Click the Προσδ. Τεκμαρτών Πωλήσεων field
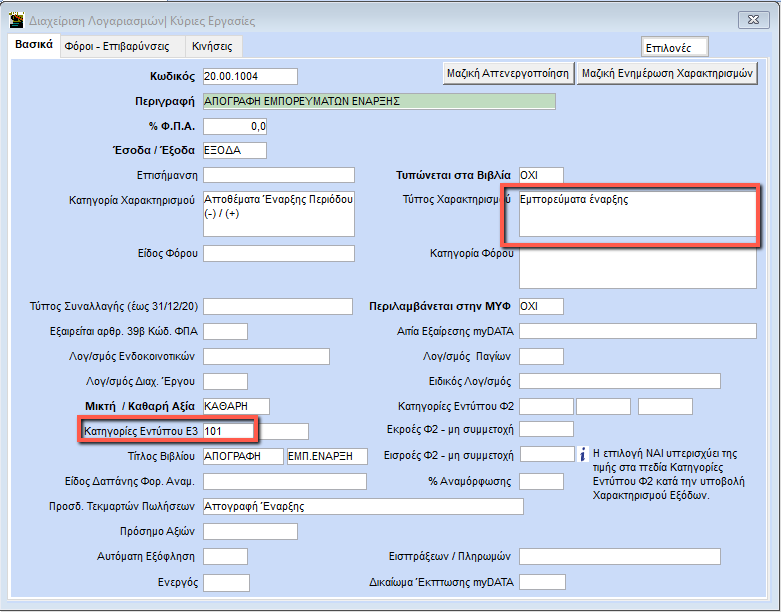Screen dimensions: 781x612 pyautogui.click(x=363, y=506)
